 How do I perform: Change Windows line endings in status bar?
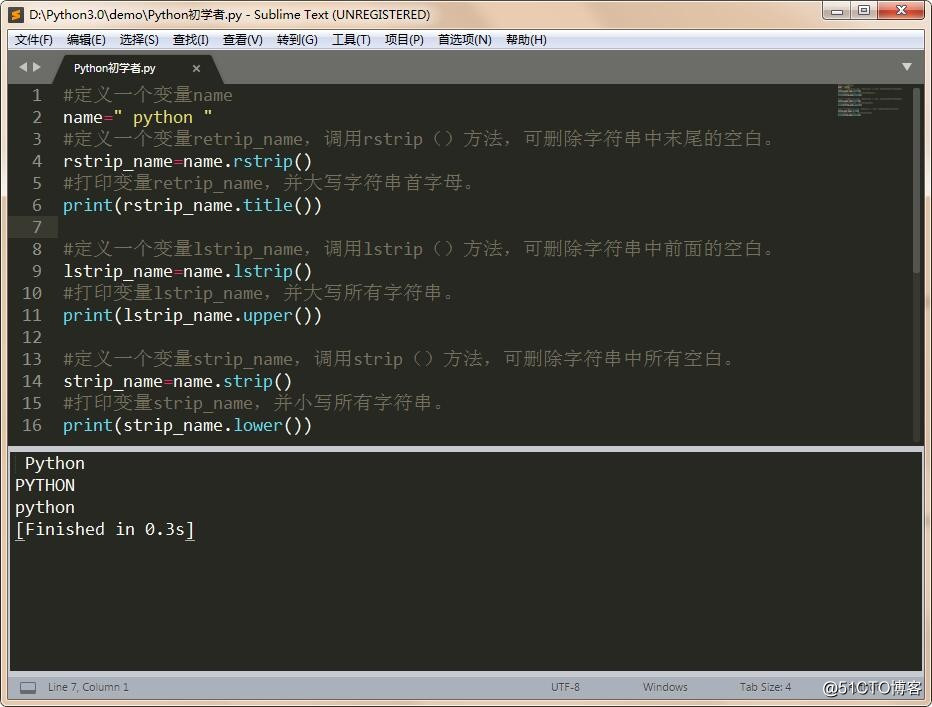(665, 687)
